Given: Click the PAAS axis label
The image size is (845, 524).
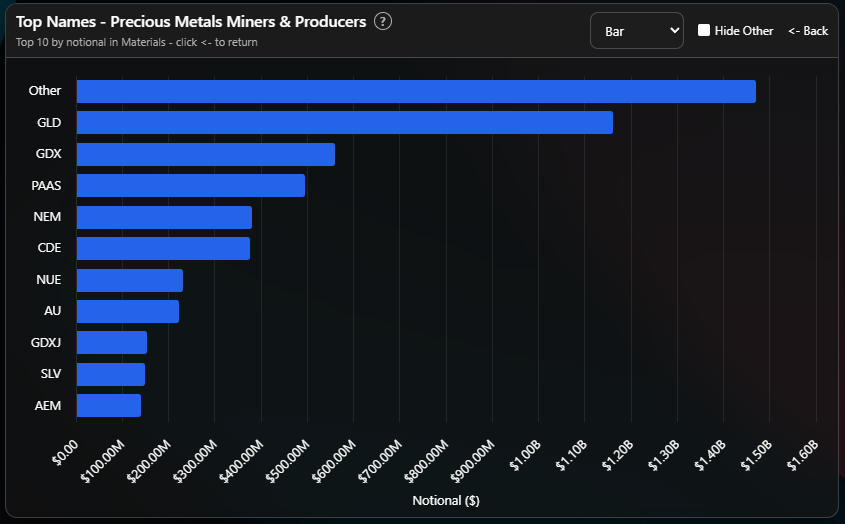Looking at the screenshot, I should point(46,185).
